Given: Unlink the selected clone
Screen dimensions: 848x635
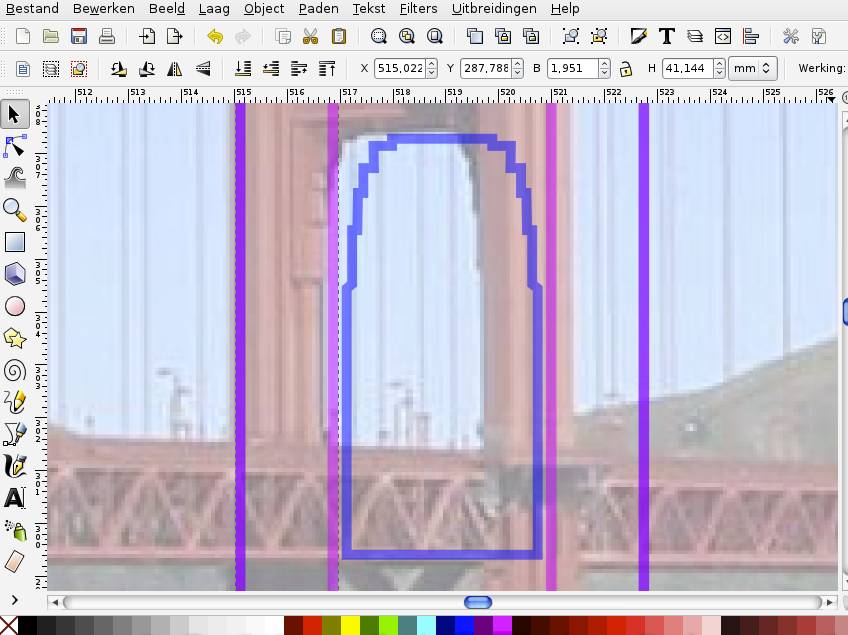Looking at the screenshot, I should coord(531,36).
